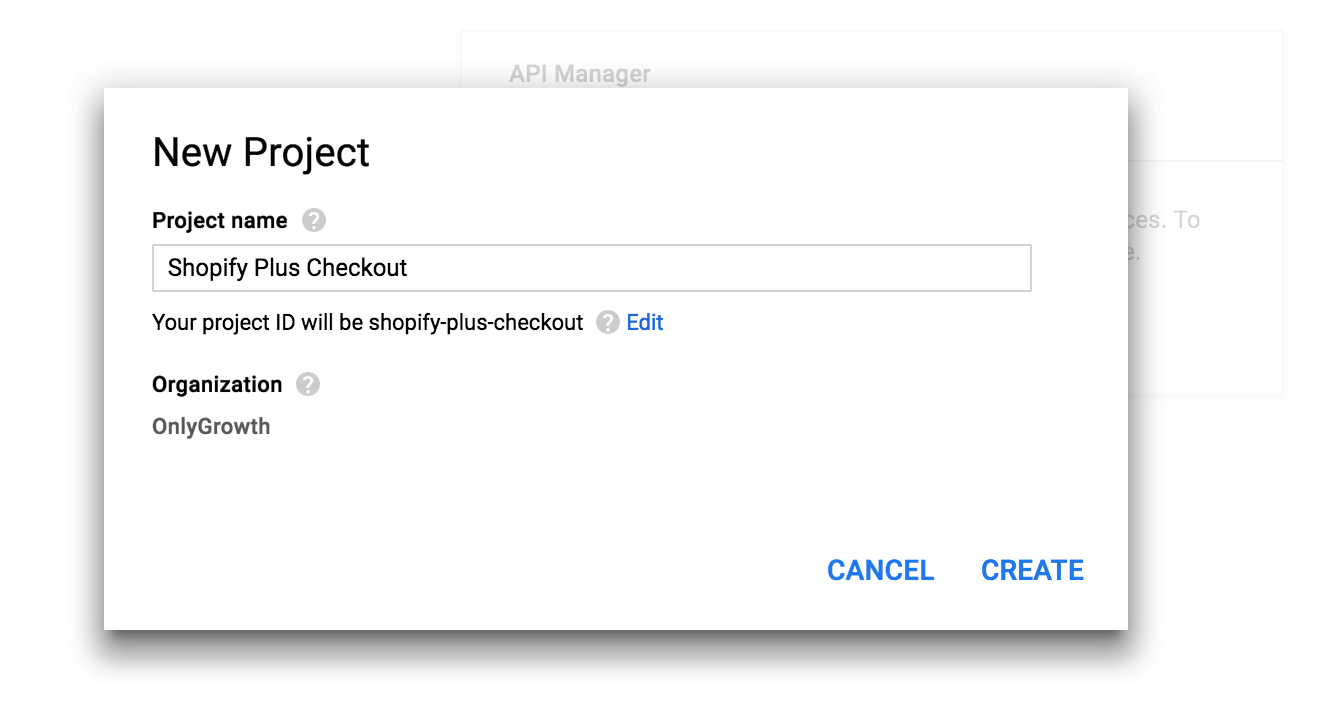This screenshot has width=1322, height=702.
Task: Click the Edit link for project ID
Action: (645, 322)
